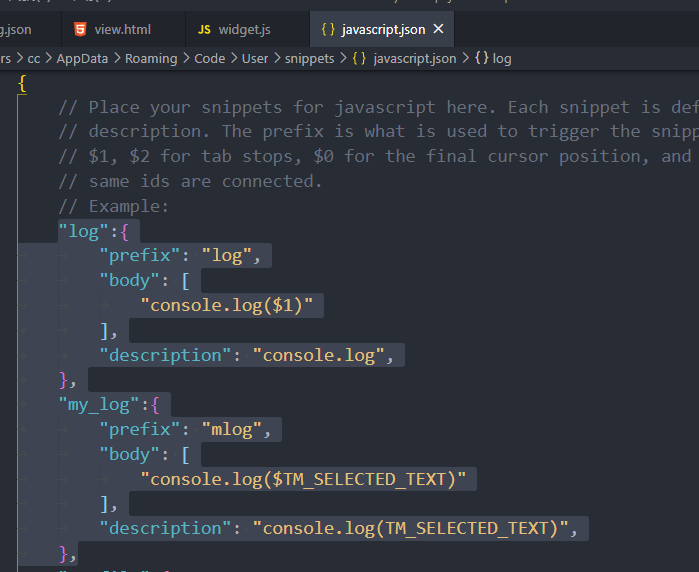
Task: Click the closing "}," of log snippet
Action: tap(68, 380)
